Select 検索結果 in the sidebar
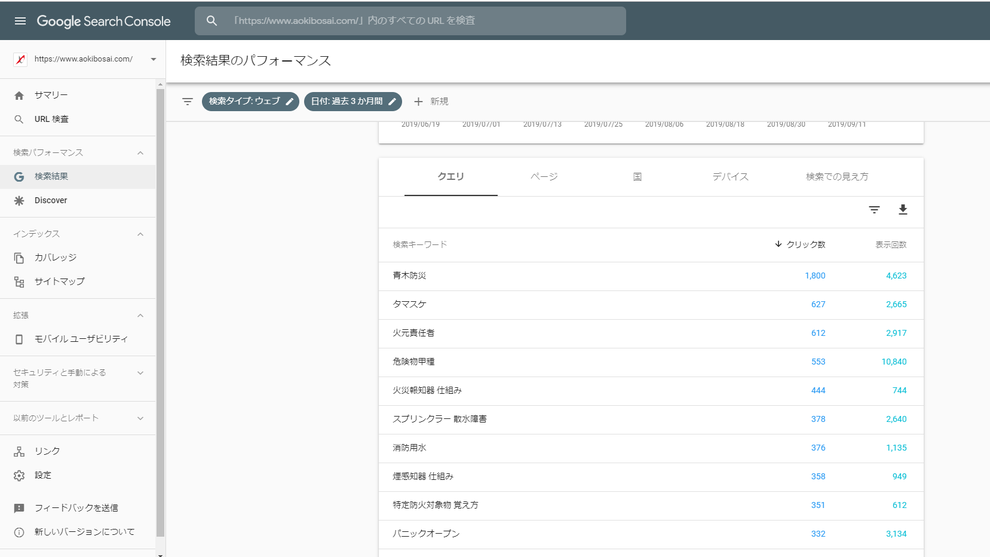The width and height of the screenshot is (990, 557). (x=78, y=177)
